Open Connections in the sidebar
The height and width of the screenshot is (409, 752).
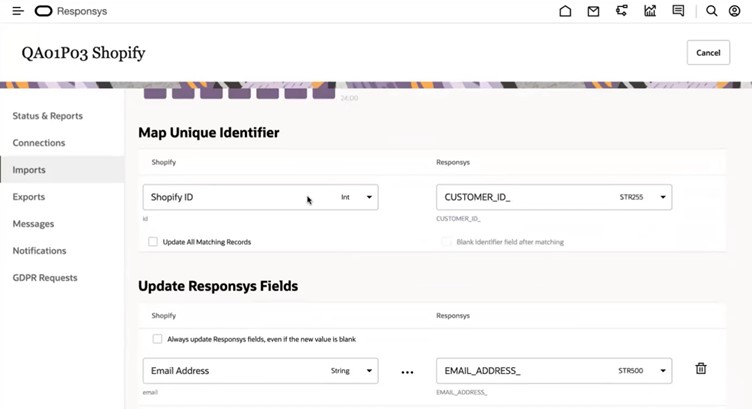click(39, 142)
